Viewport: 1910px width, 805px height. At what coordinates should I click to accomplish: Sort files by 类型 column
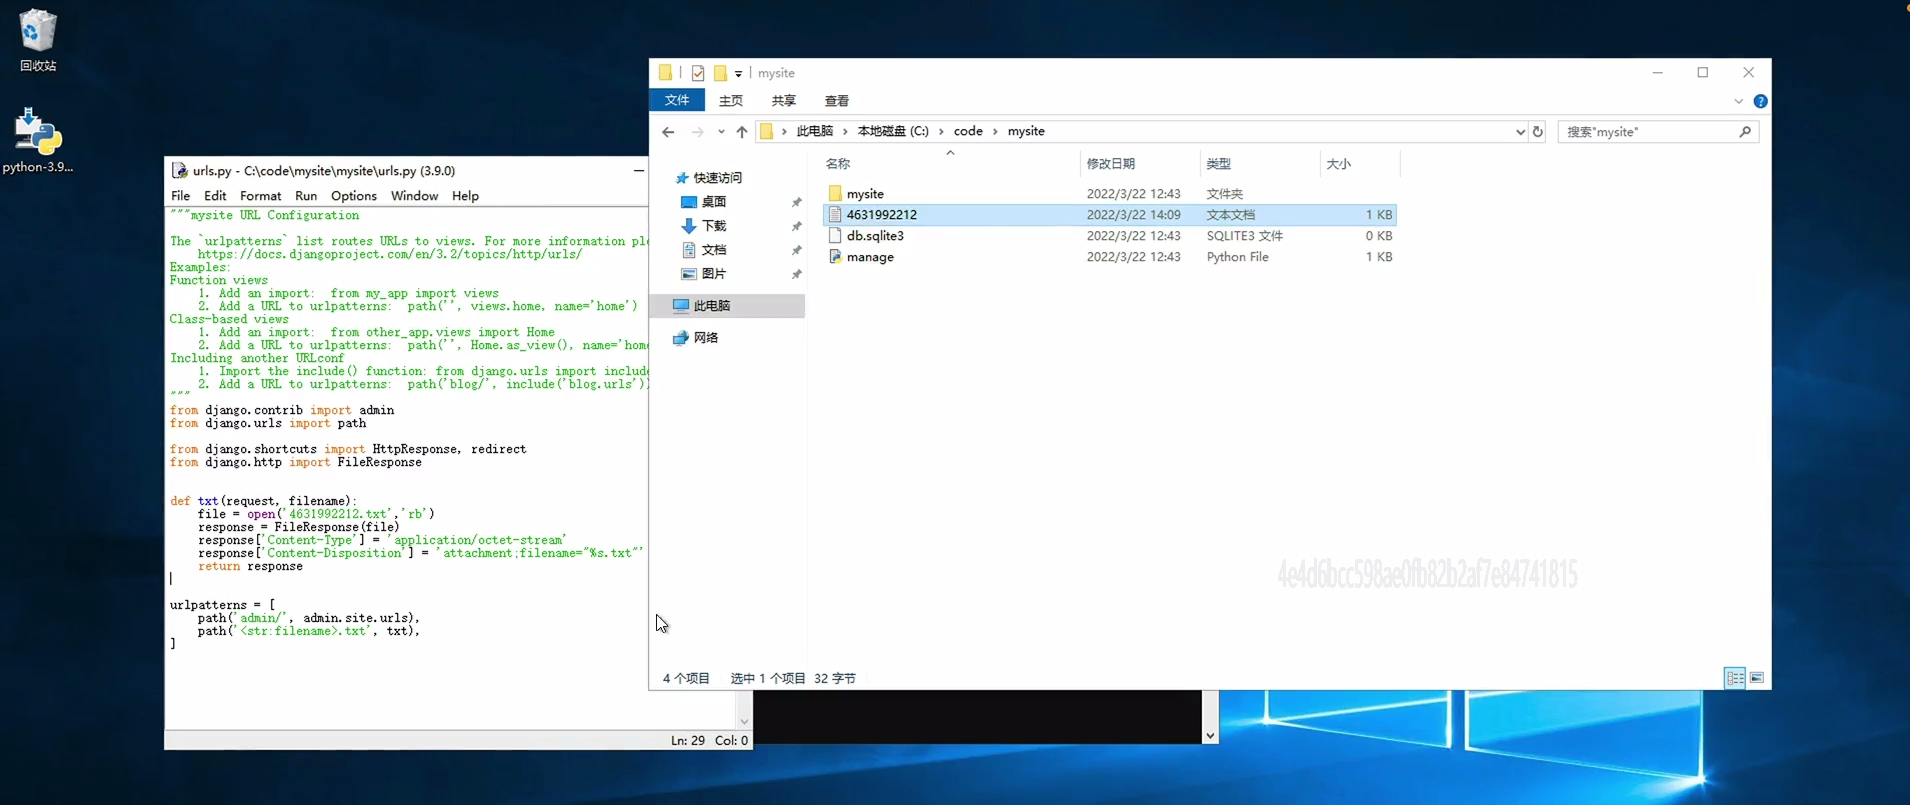tap(1218, 164)
